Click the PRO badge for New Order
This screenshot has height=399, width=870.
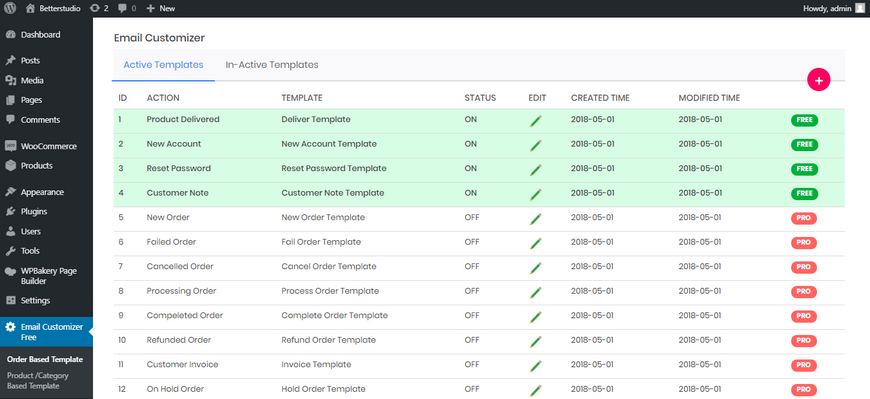[x=804, y=218]
